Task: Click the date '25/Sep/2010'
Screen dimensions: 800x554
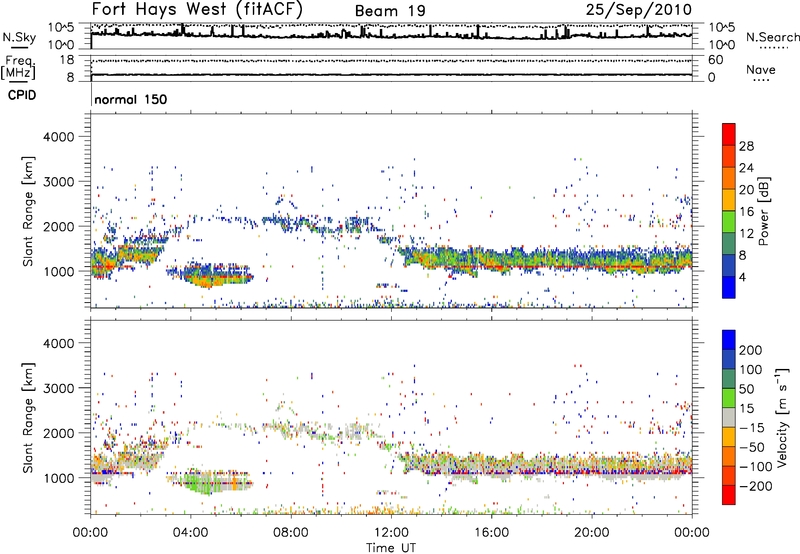Action: point(639,10)
